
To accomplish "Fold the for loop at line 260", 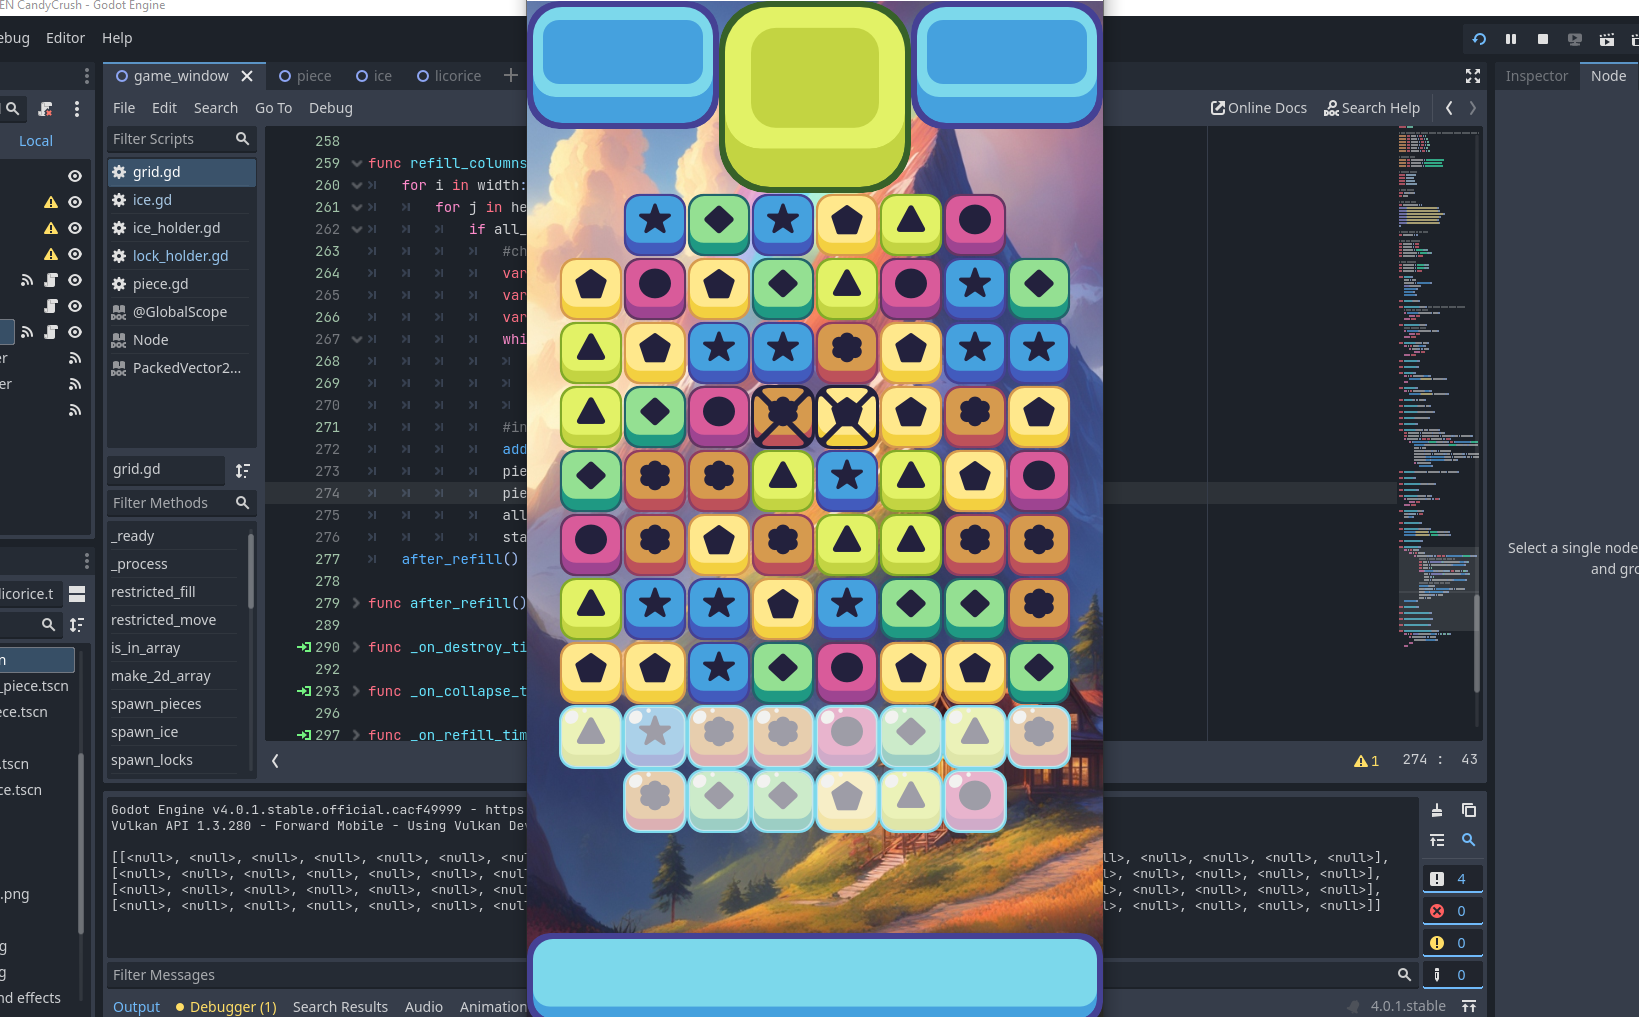I will [x=357, y=185].
